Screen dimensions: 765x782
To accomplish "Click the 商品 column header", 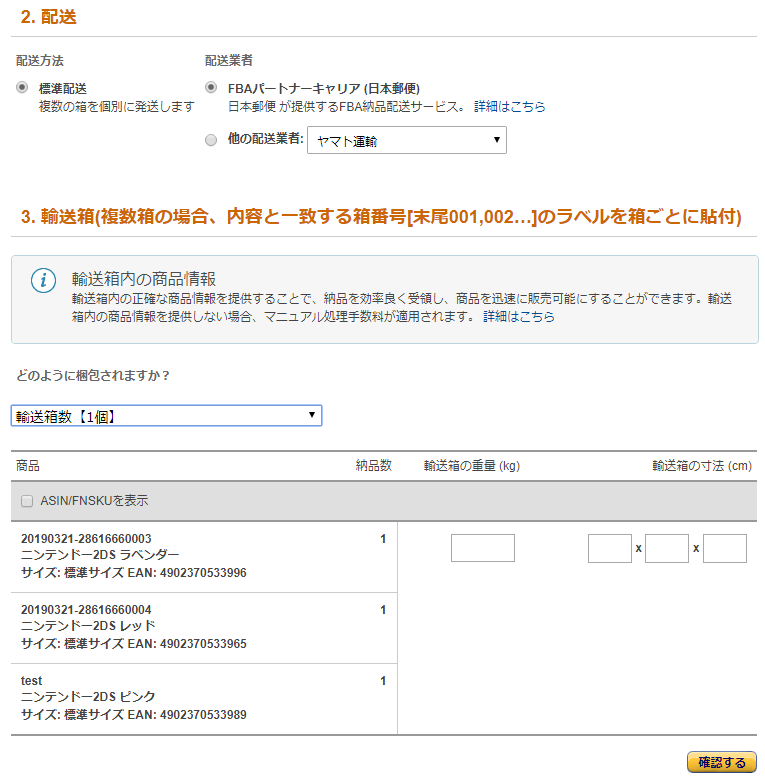I will click(x=28, y=466).
